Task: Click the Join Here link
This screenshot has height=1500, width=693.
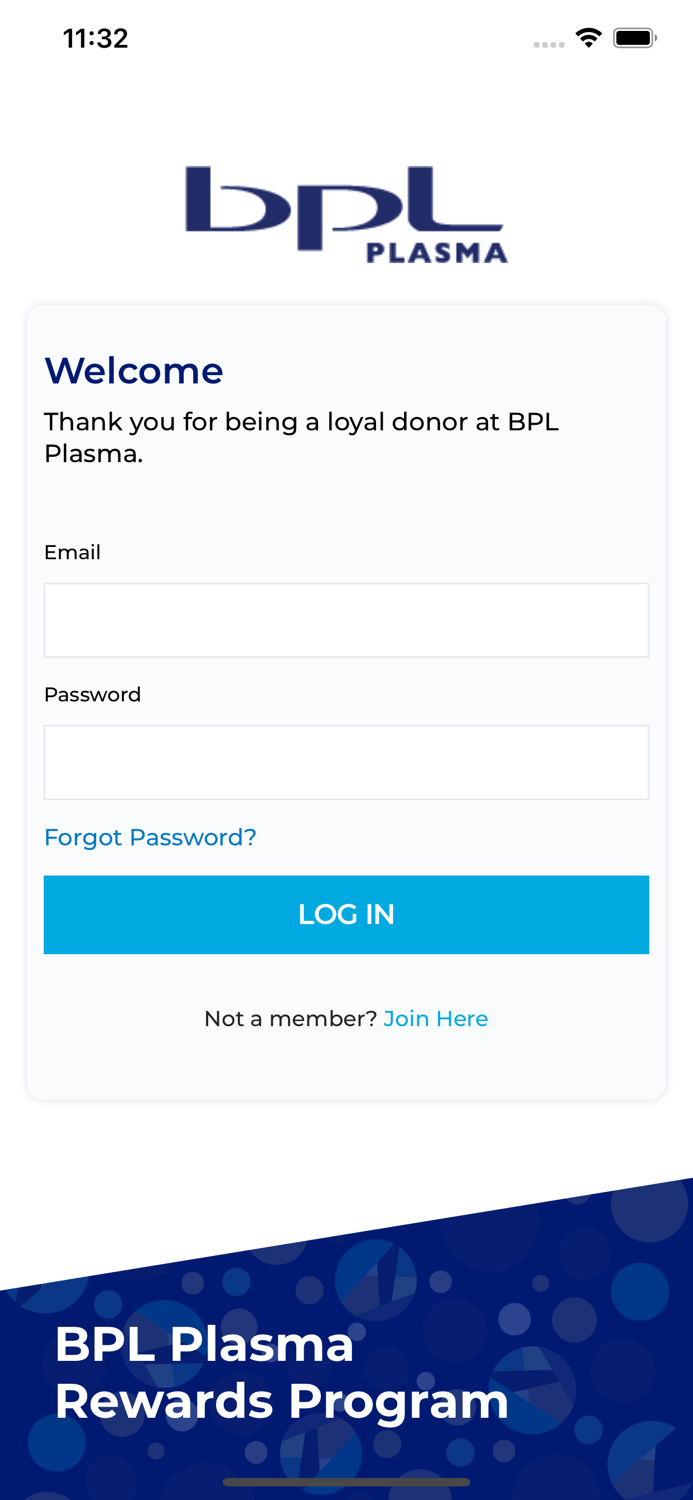Action: pyautogui.click(x=436, y=1018)
